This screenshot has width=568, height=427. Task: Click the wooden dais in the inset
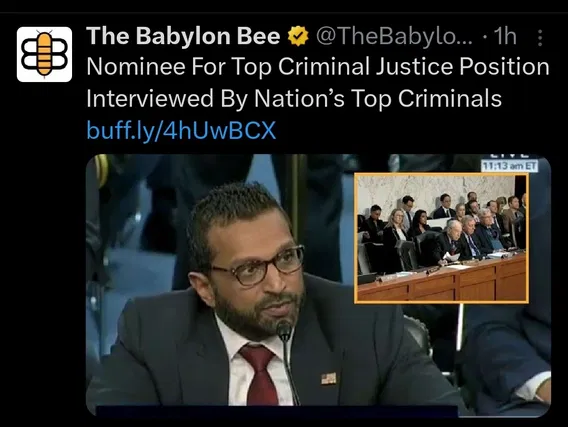[443, 282]
